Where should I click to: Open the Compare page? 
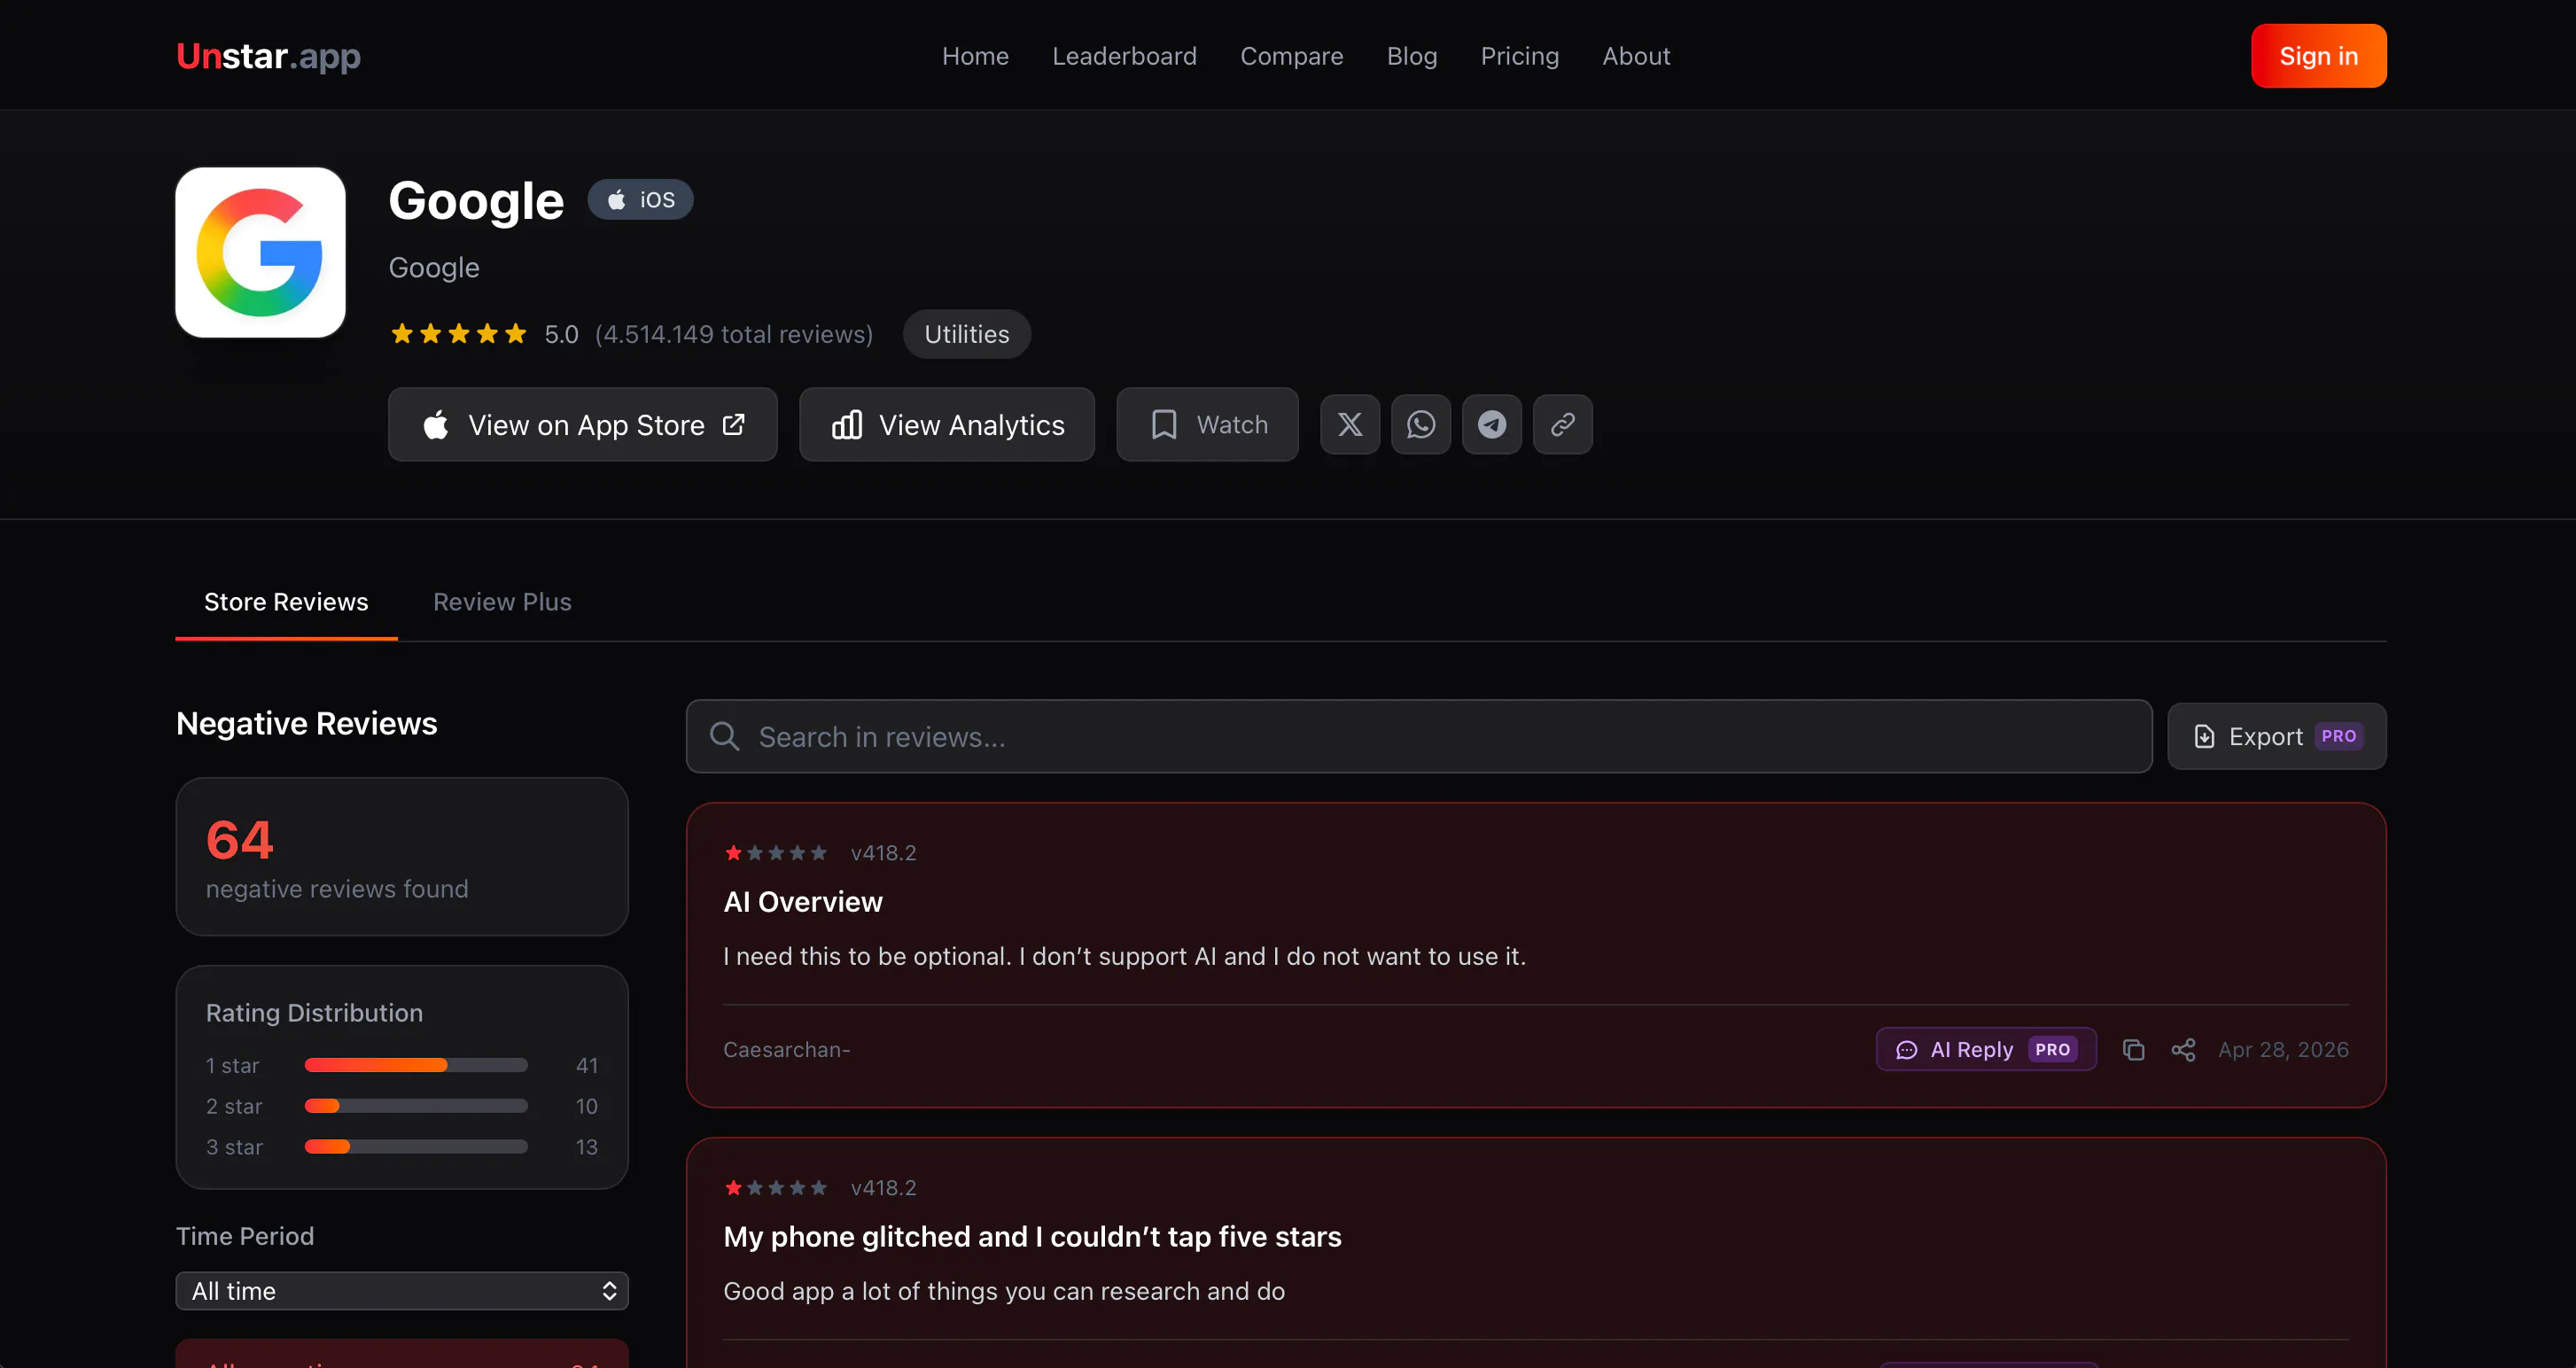[1291, 56]
